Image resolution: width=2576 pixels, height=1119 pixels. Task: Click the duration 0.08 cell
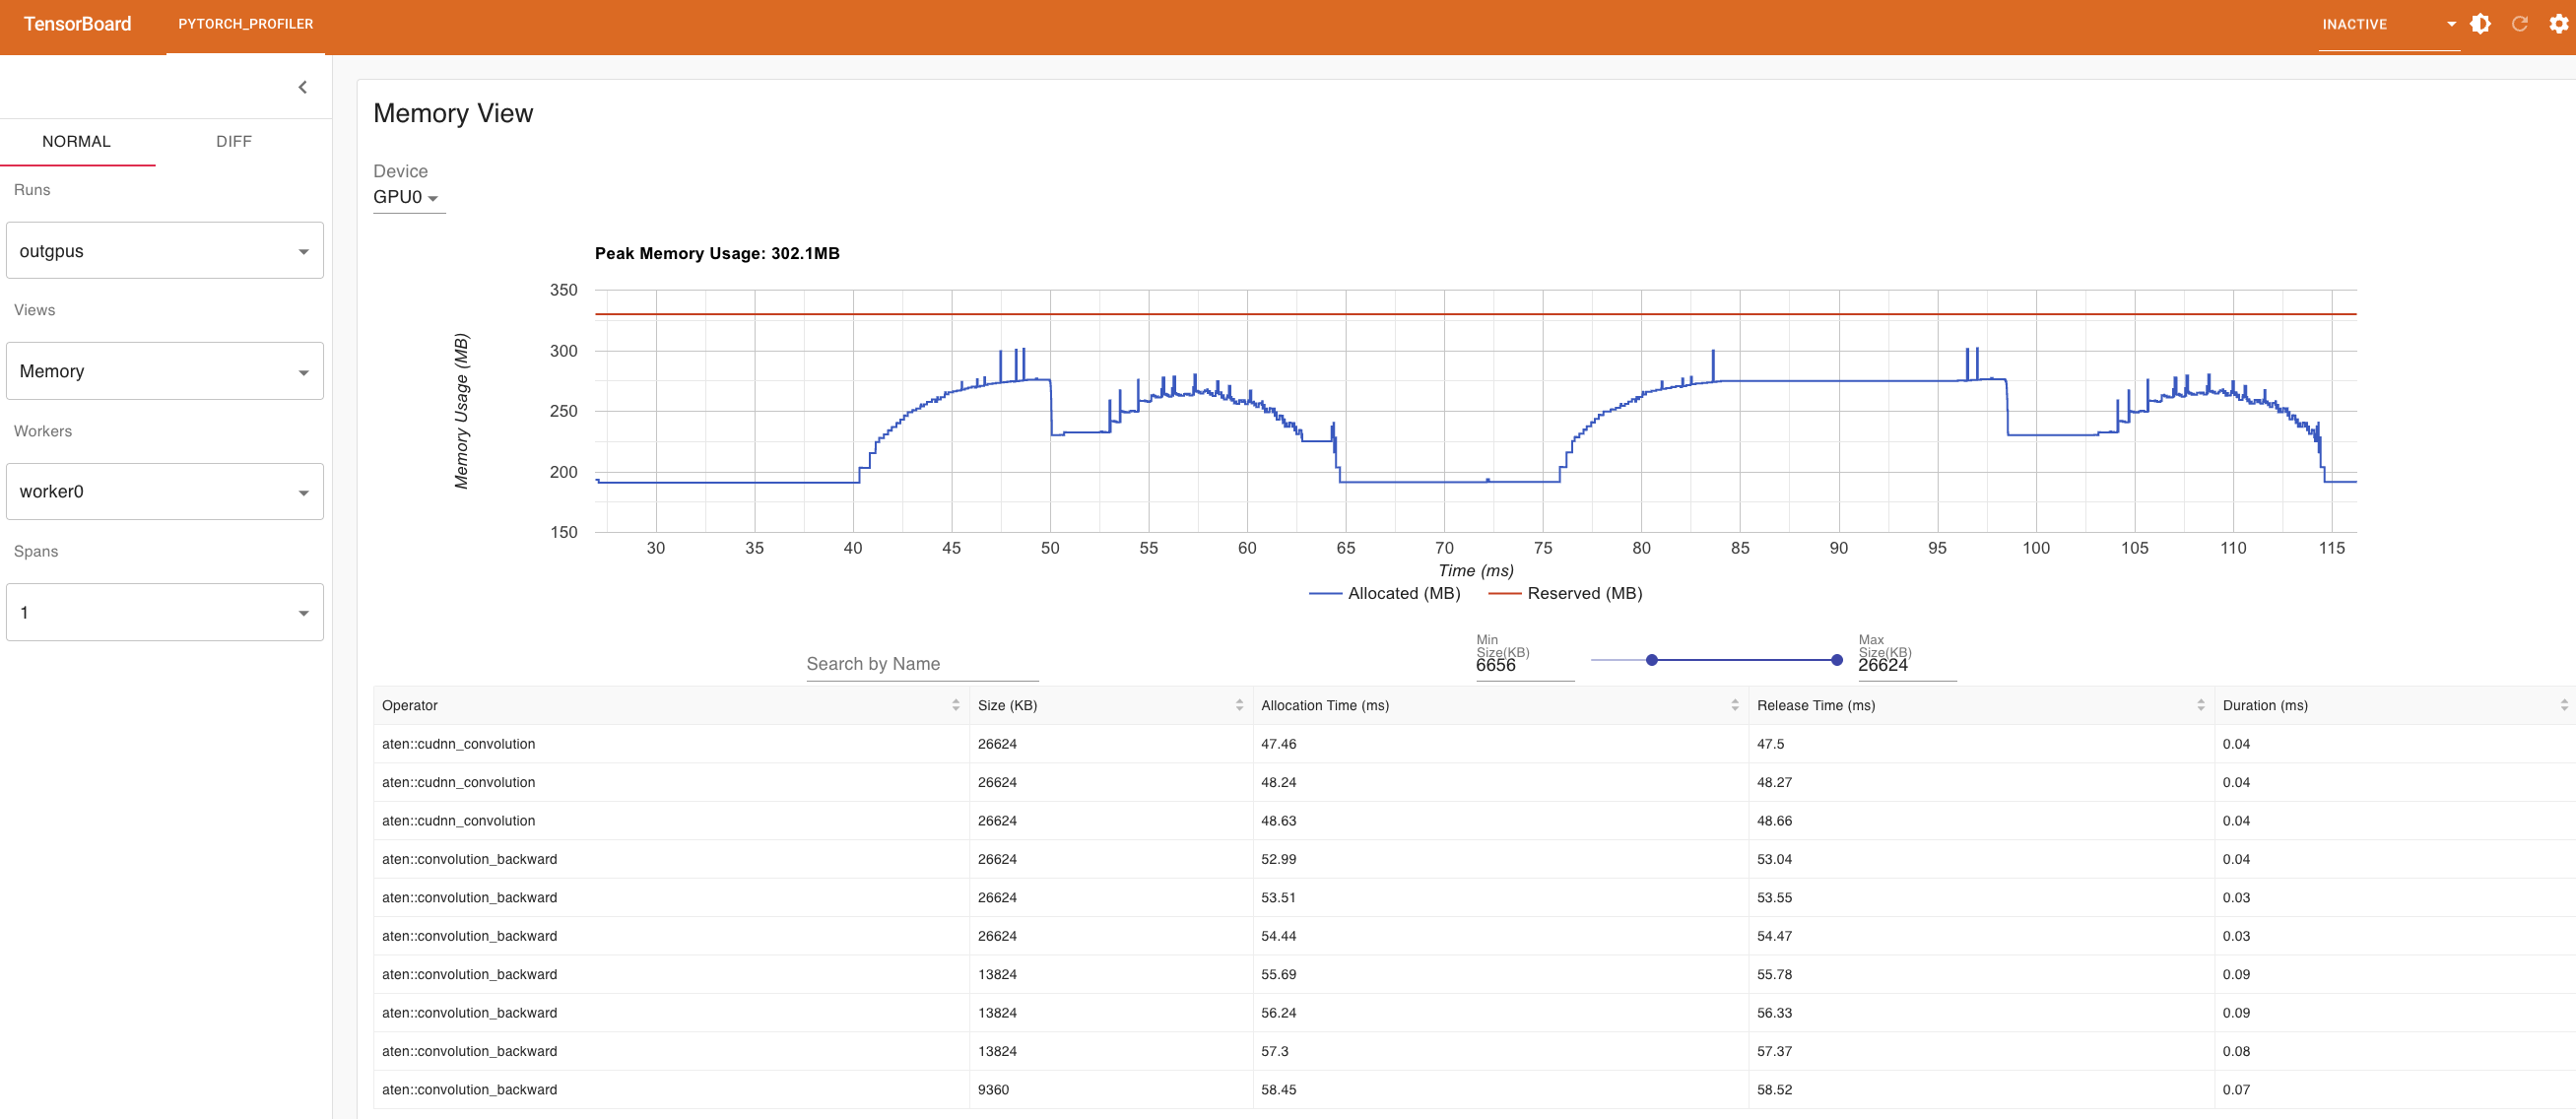point(2395,1051)
